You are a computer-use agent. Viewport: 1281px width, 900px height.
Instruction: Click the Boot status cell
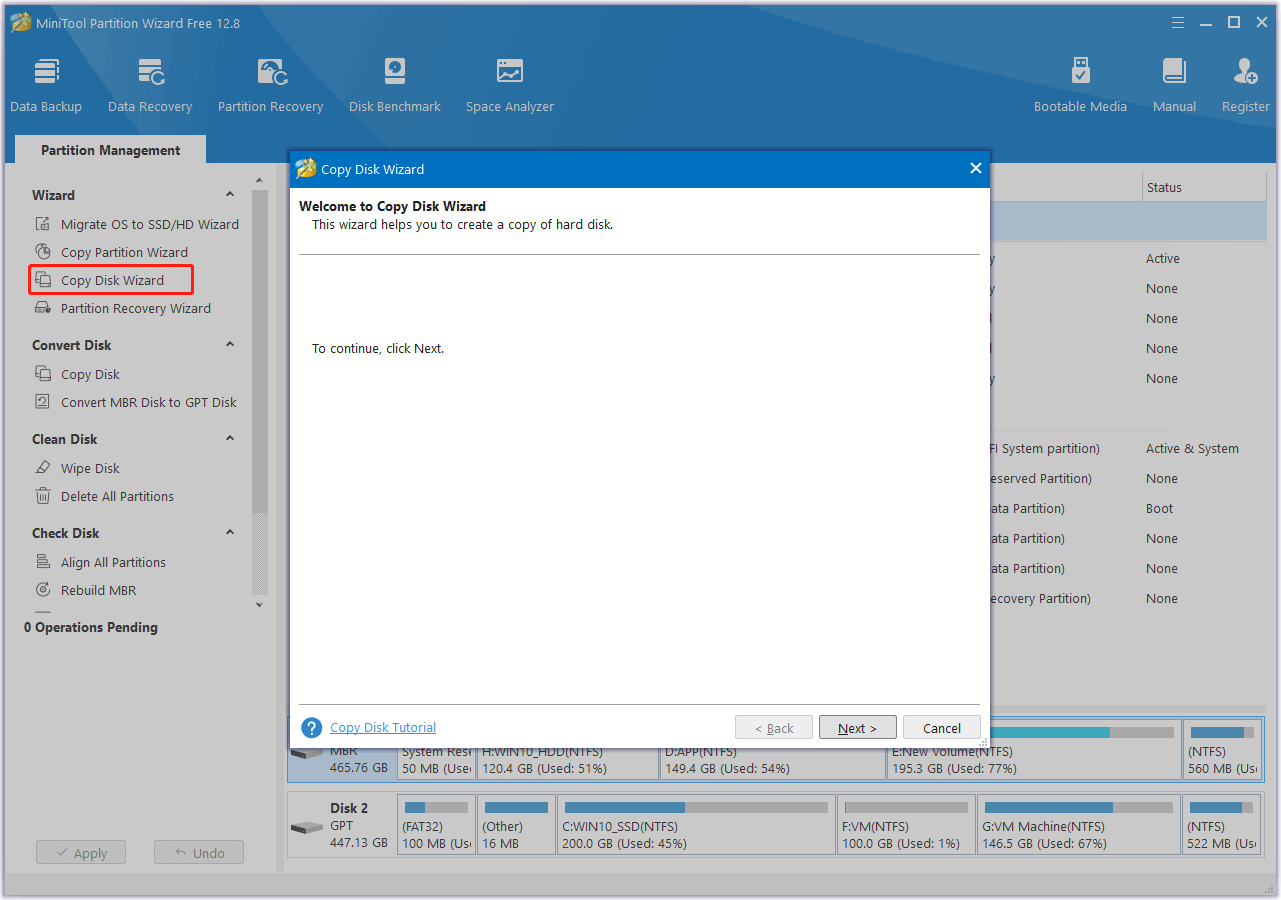pyautogui.click(x=1160, y=509)
